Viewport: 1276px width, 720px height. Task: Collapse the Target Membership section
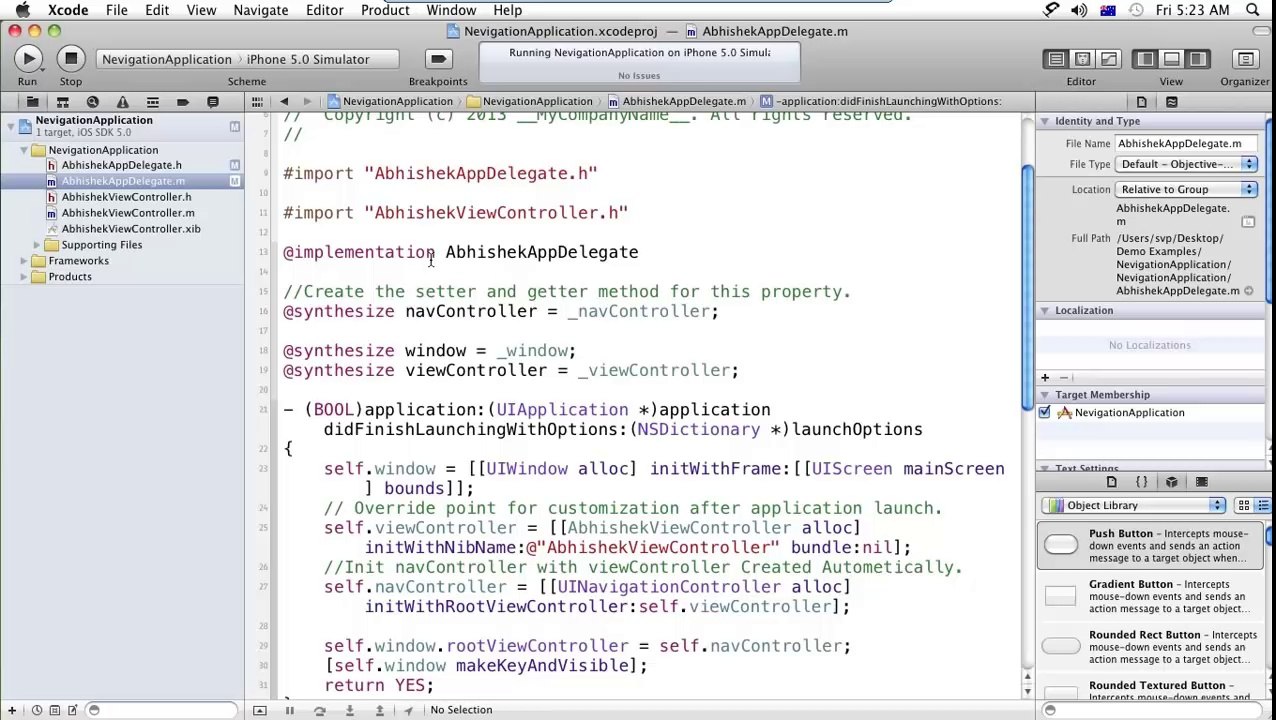[x=1044, y=395]
